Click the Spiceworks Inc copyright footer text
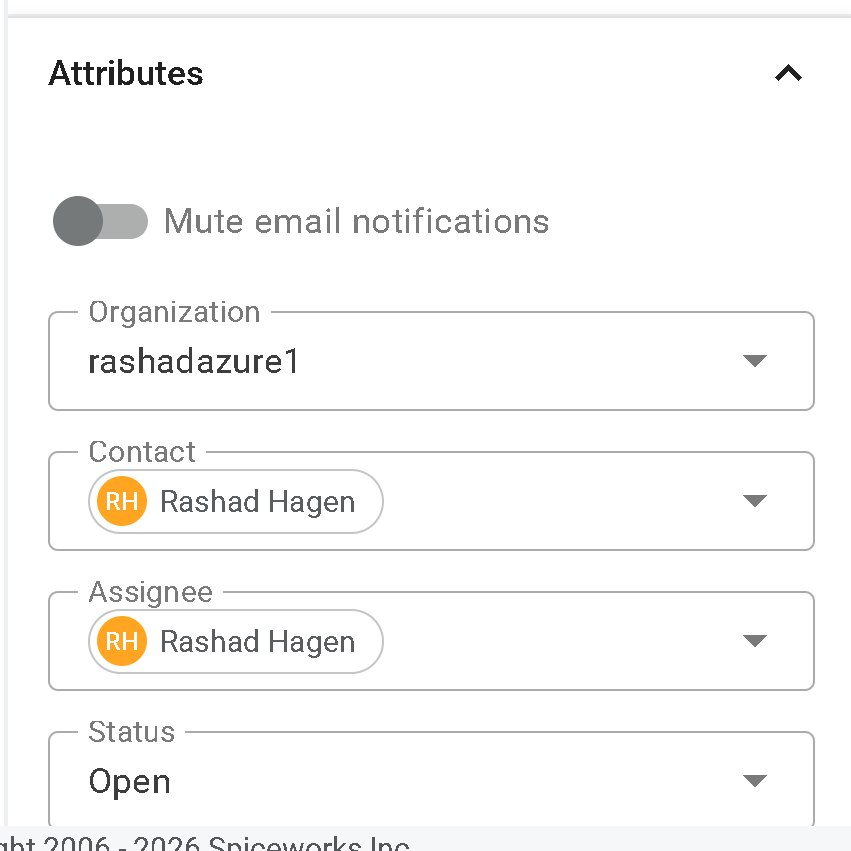Image resolution: width=851 pixels, height=851 pixels. click(x=250, y=843)
